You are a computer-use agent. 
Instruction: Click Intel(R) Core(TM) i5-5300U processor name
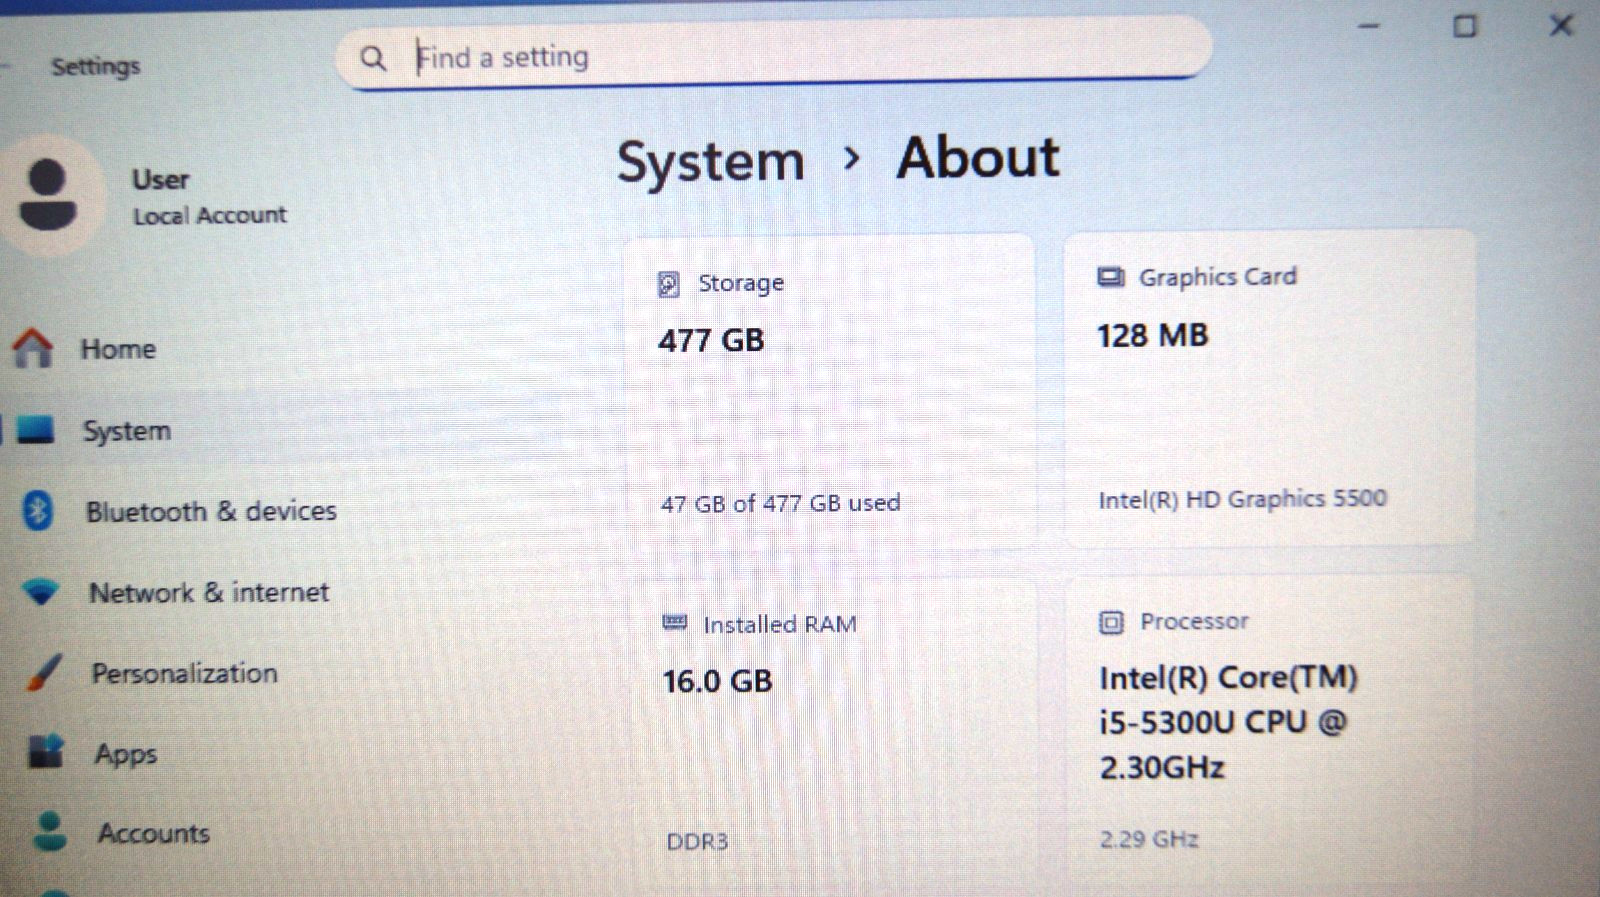(x=1228, y=722)
